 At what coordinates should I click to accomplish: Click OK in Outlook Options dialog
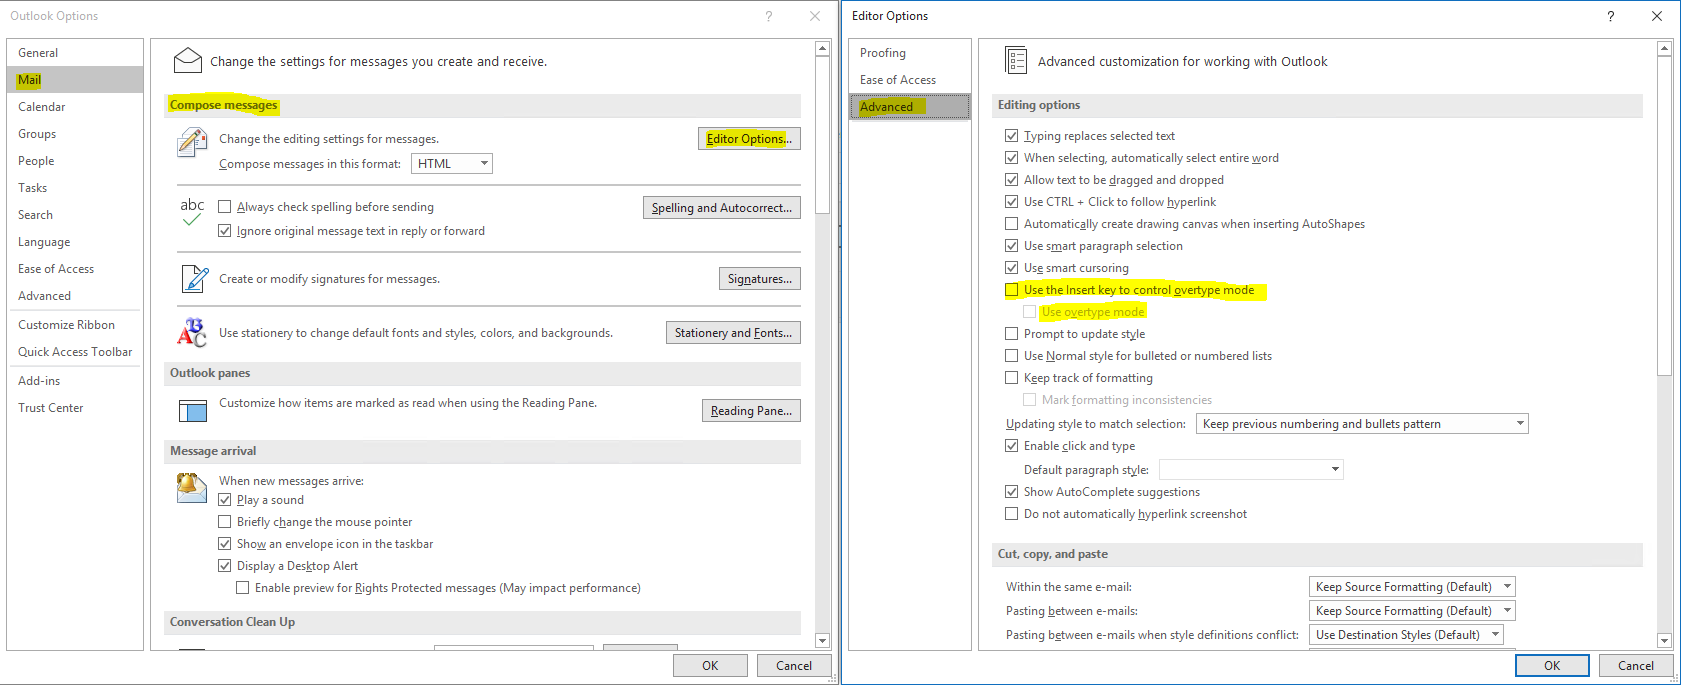[710, 666]
